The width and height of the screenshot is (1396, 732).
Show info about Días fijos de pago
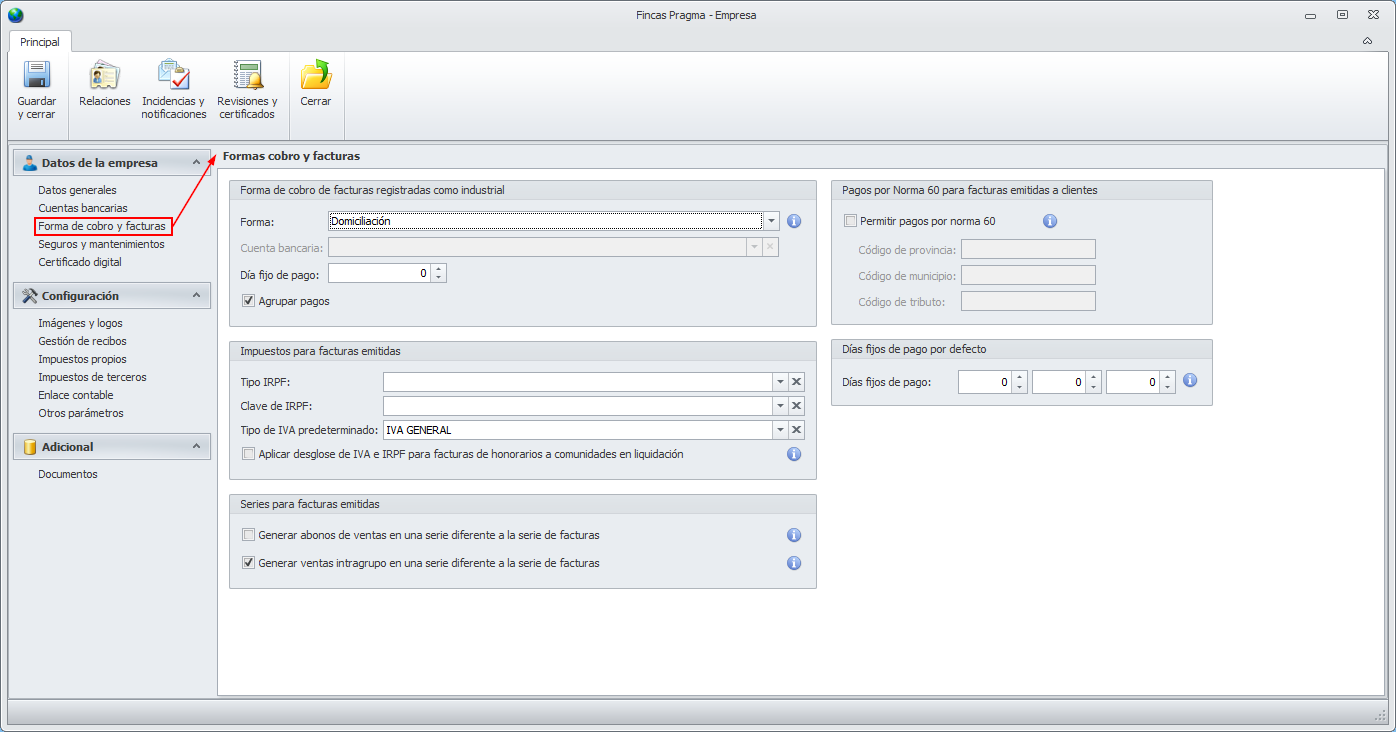pyautogui.click(x=1190, y=381)
